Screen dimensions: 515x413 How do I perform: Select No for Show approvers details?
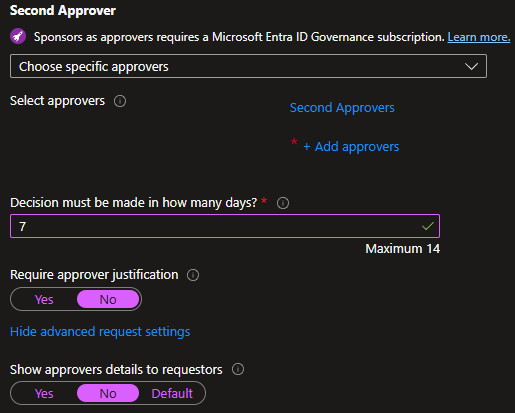[108, 393]
